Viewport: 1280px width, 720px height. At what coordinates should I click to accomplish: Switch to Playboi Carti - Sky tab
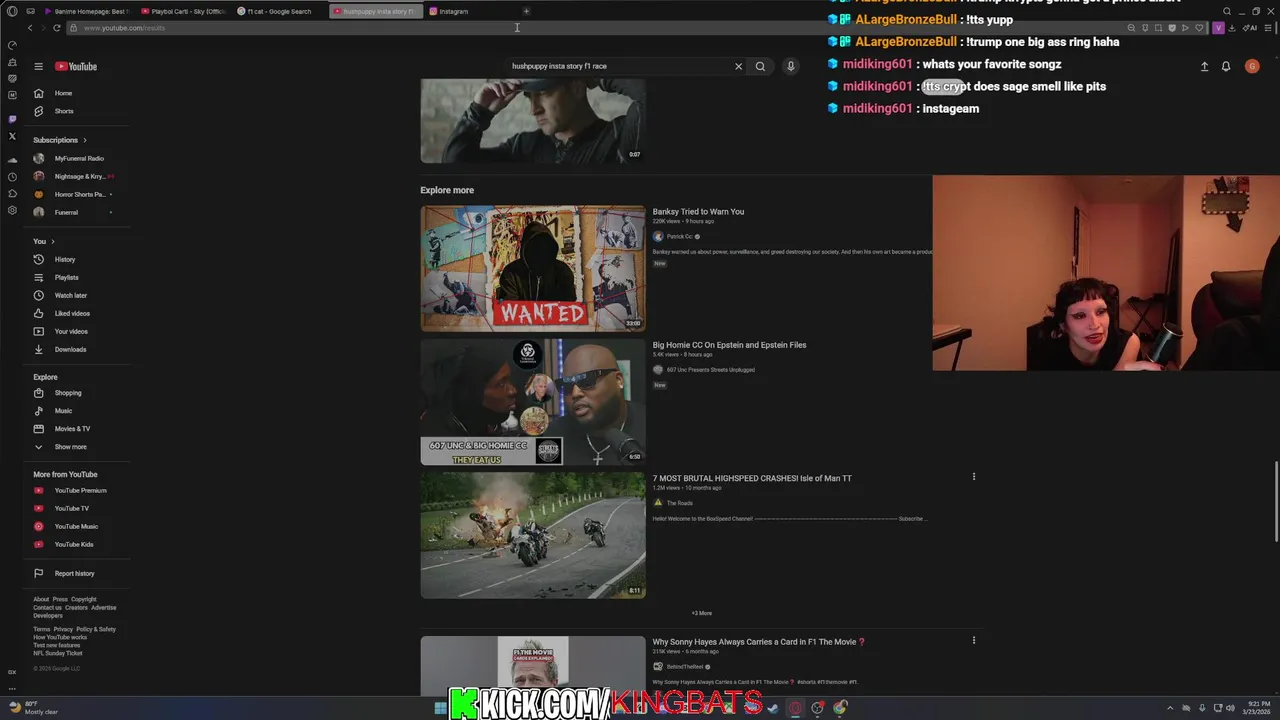click(x=183, y=11)
